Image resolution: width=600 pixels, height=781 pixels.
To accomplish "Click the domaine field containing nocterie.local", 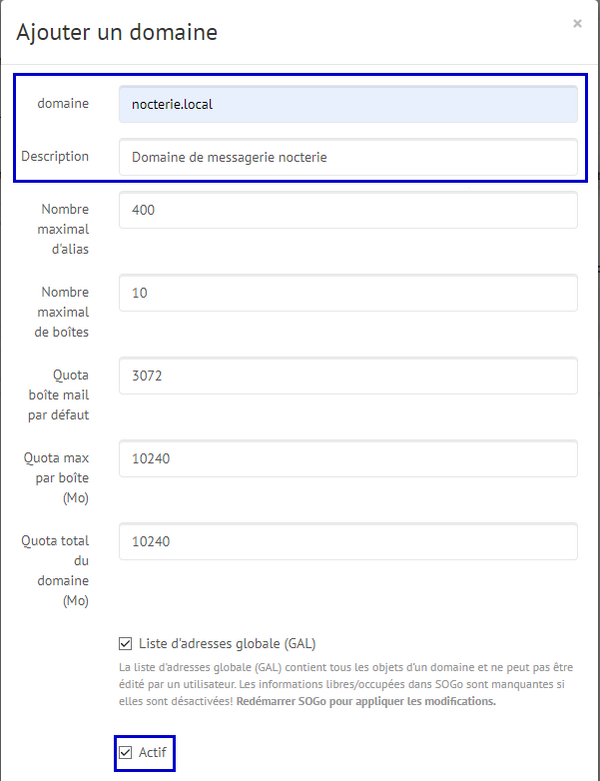I will tap(347, 104).
